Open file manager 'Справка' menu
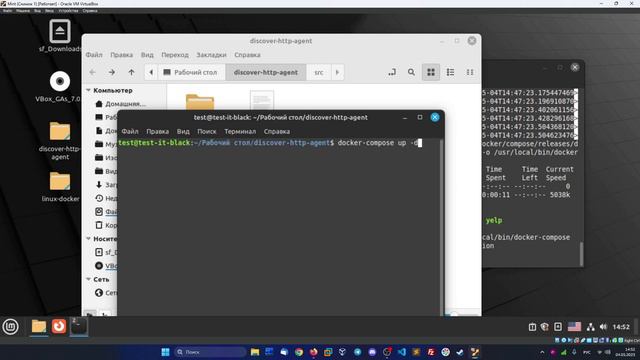 [x=247, y=55]
